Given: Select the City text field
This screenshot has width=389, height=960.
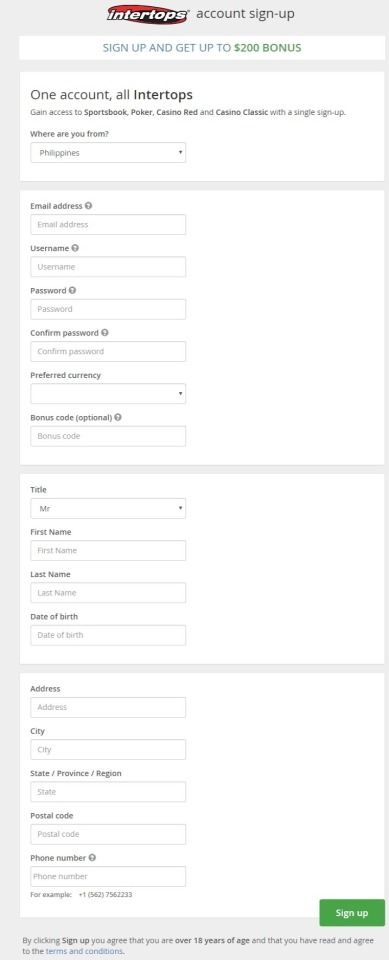Looking at the screenshot, I should (x=108, y=750).
